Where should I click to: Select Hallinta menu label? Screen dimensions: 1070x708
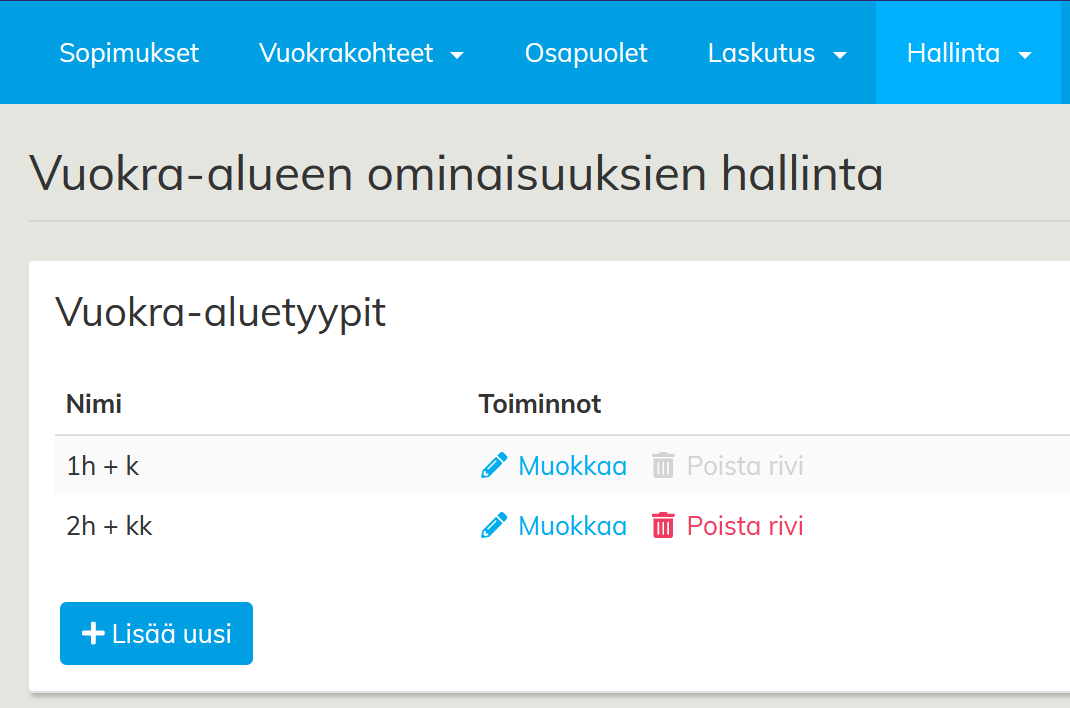point(953,53)
